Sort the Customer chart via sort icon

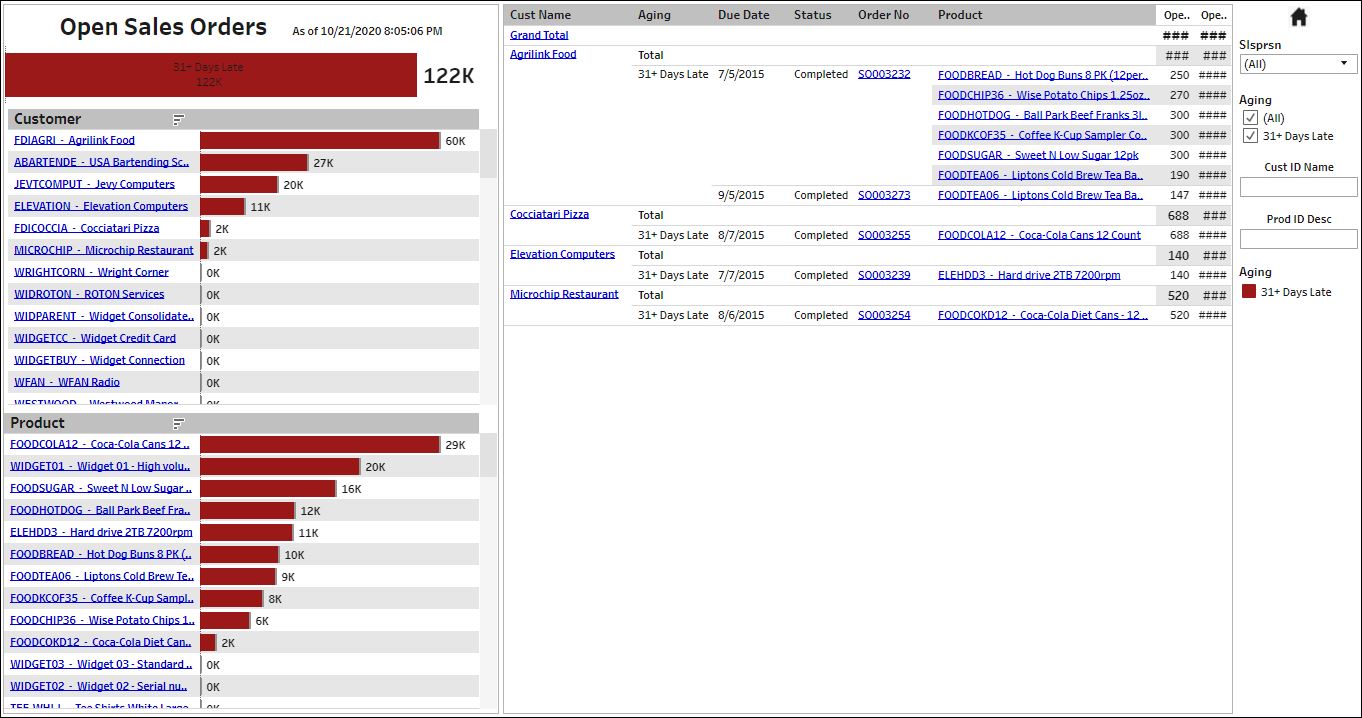[x=179, y=120]
